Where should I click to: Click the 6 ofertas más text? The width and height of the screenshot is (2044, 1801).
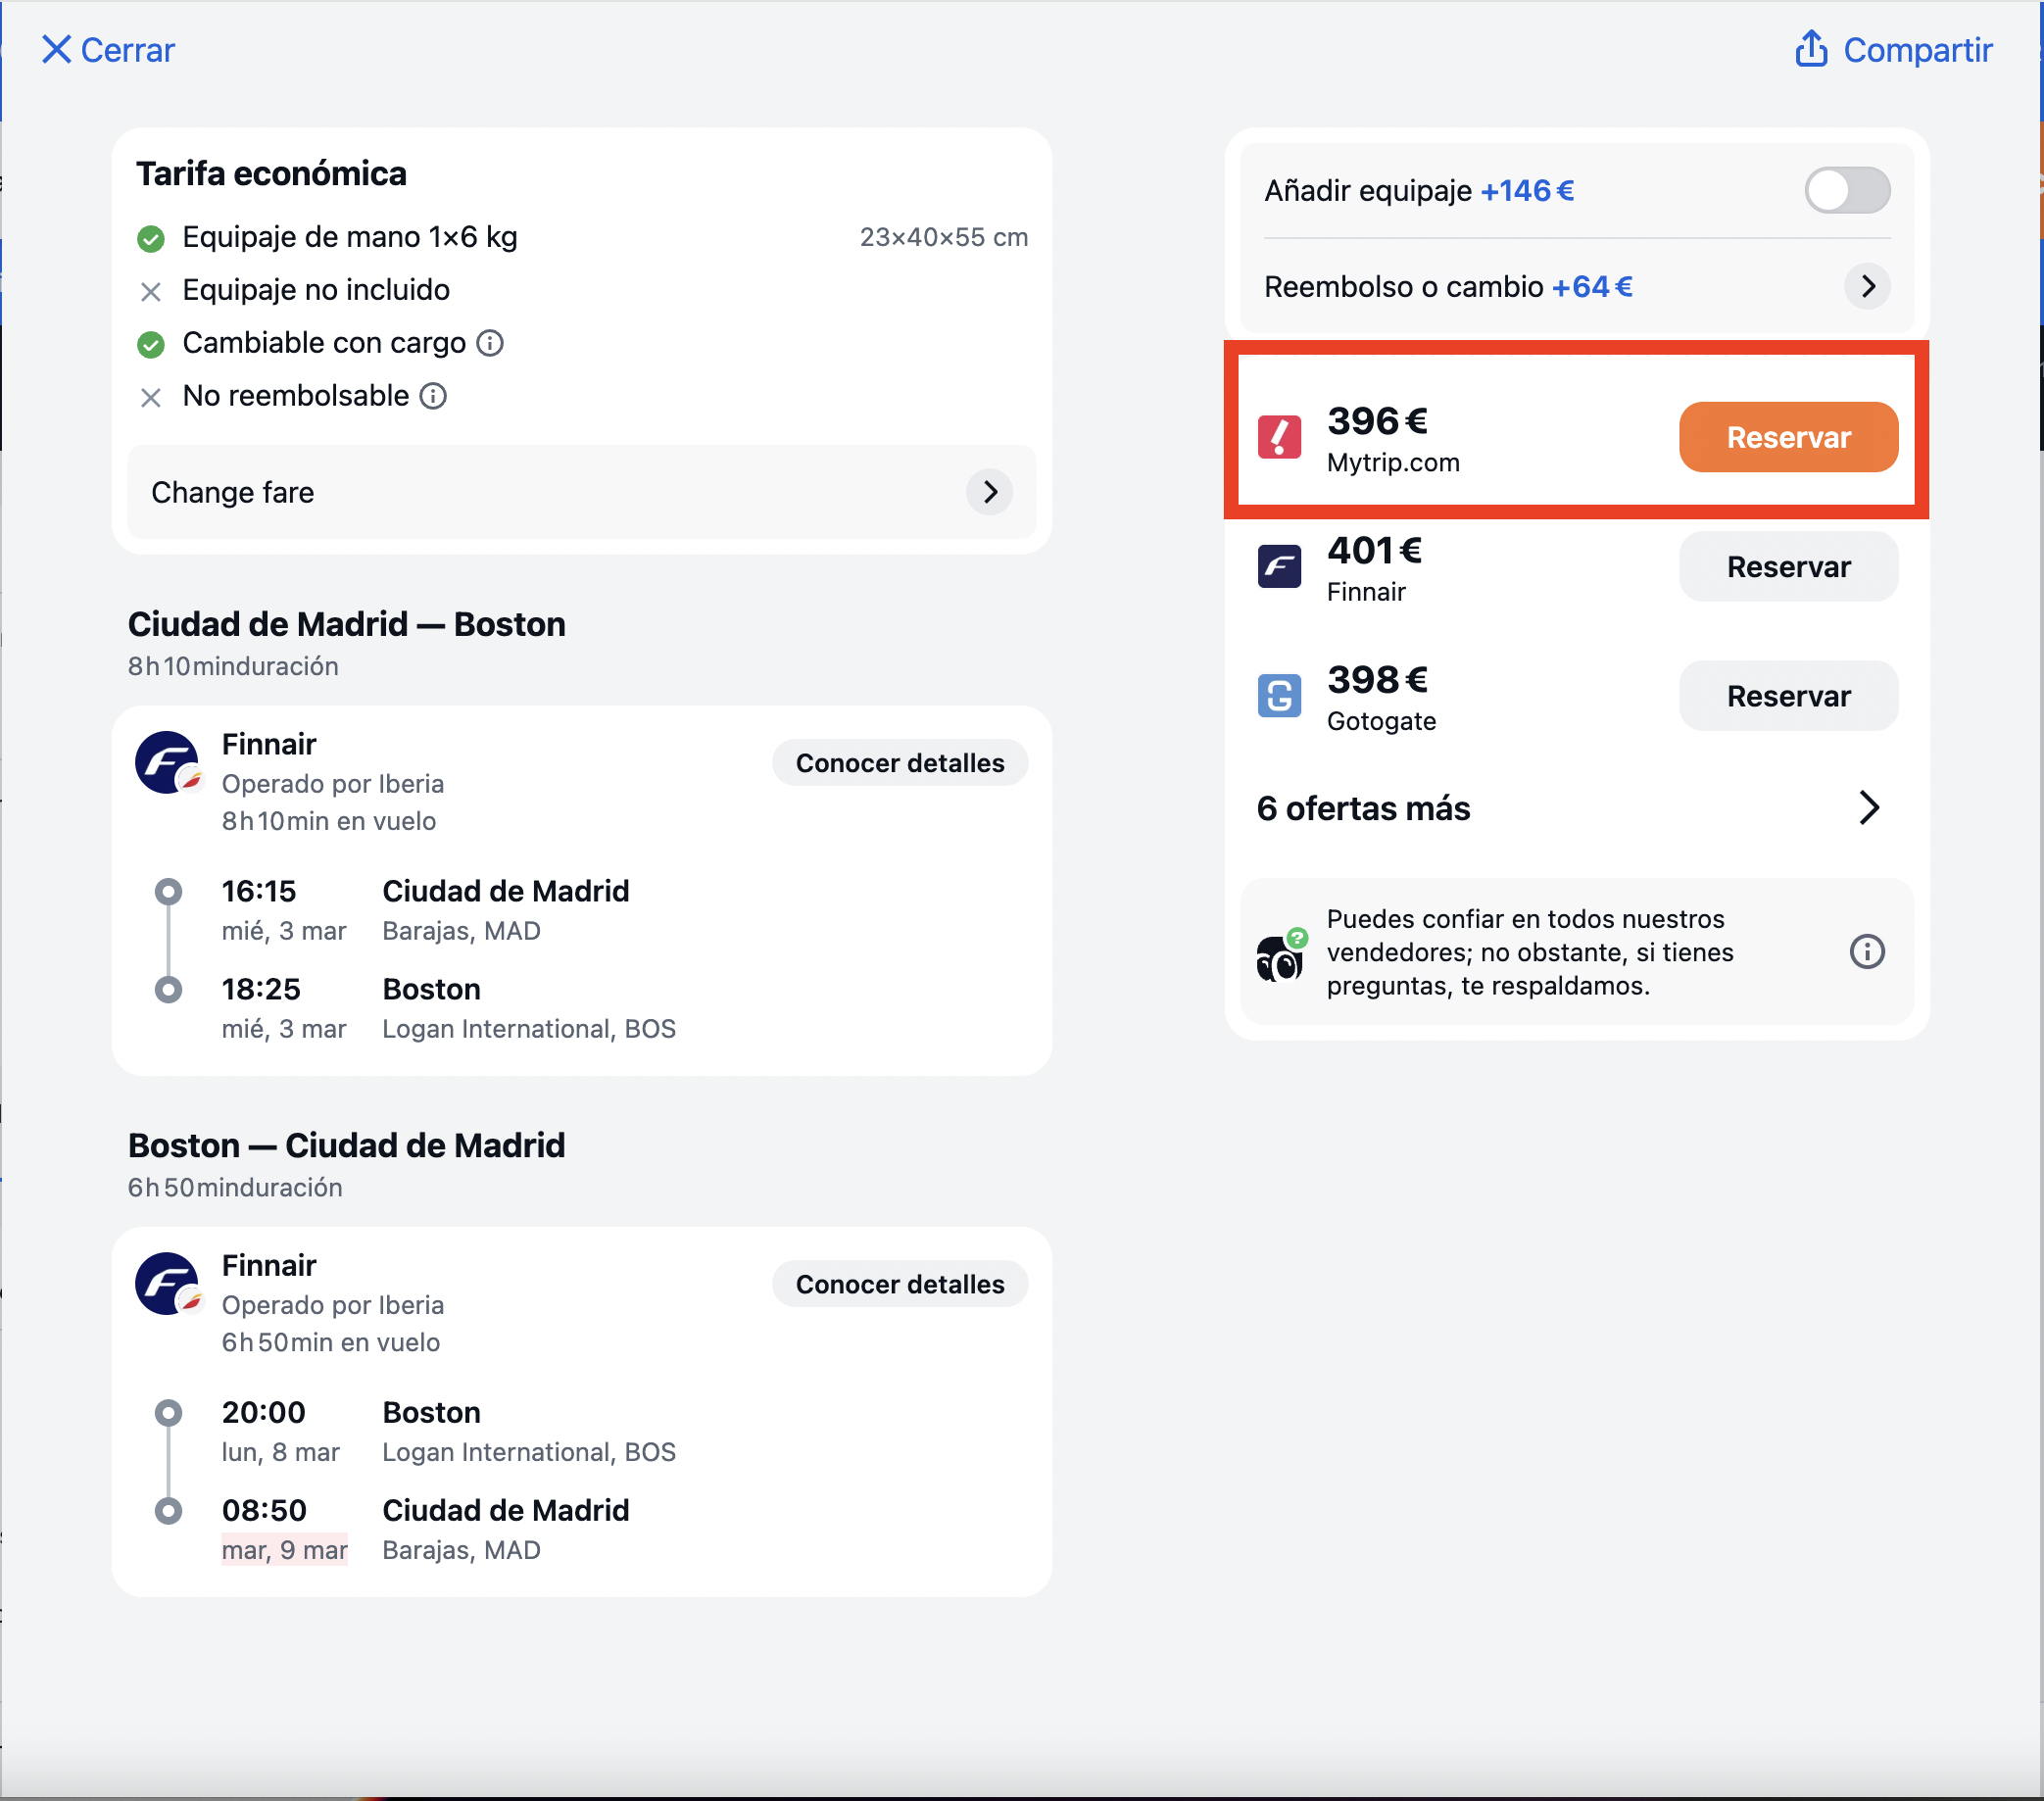click(1363, 808)
